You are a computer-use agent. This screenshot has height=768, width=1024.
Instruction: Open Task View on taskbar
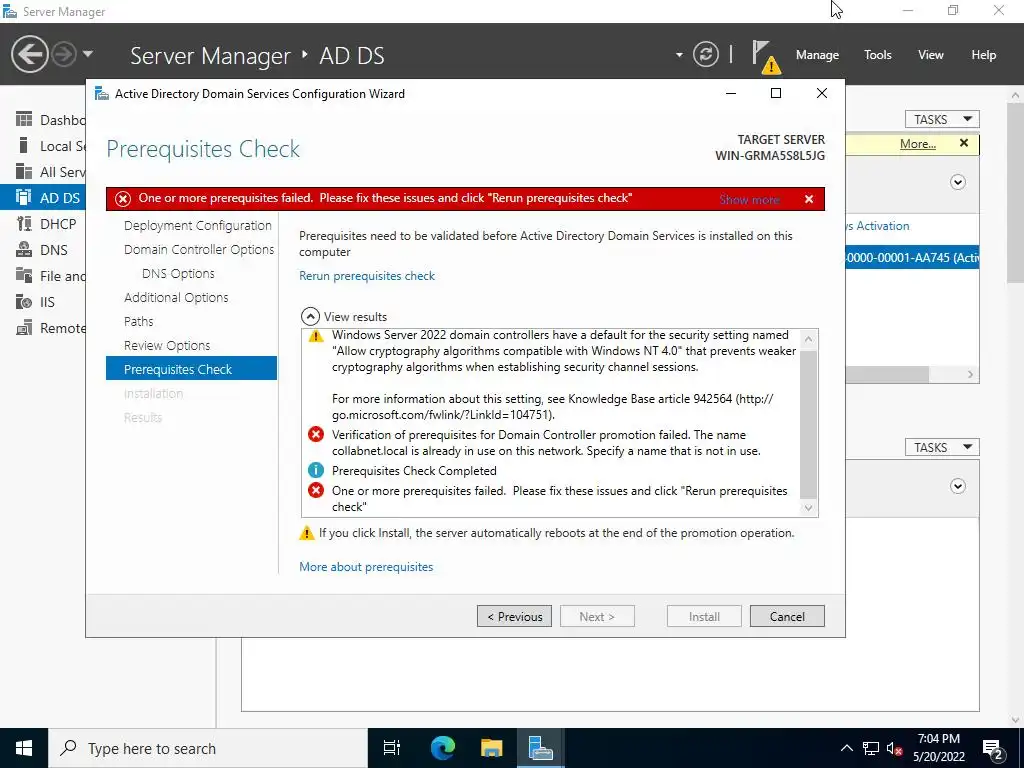tap(391, 748)
